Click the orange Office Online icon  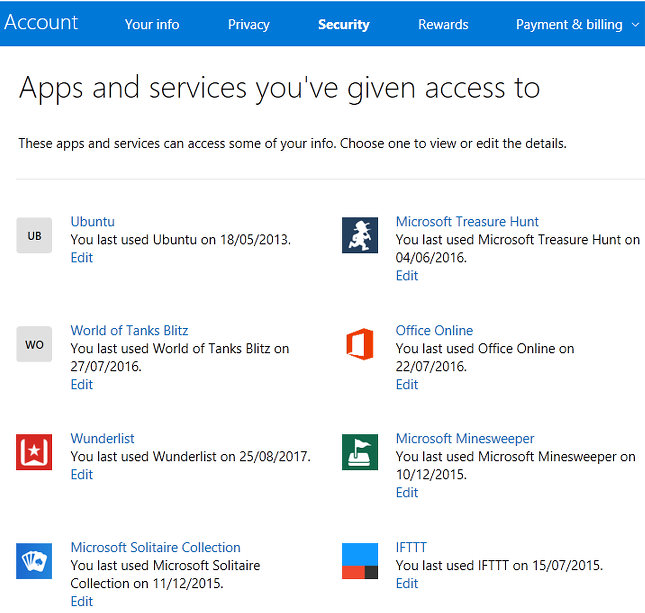point(360,344)
